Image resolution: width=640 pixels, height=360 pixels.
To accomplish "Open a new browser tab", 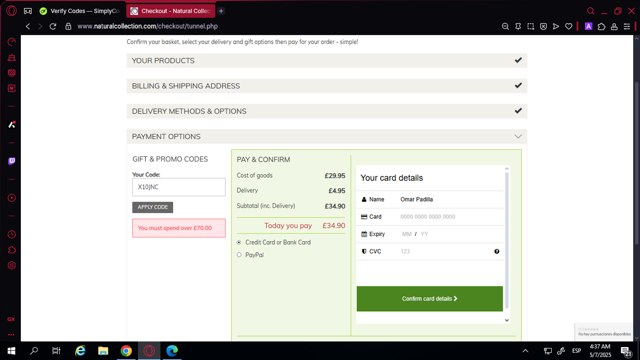I will [x=221, y=11].
